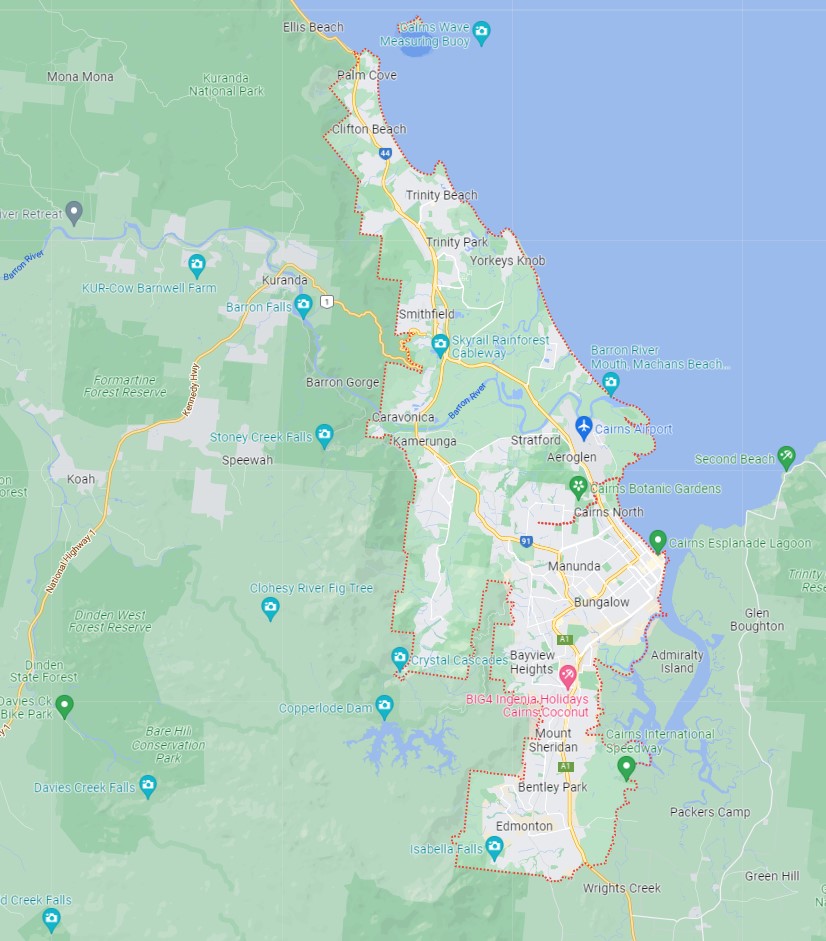Click the Cairns Botanic Gardens green icon

(578, 487)
